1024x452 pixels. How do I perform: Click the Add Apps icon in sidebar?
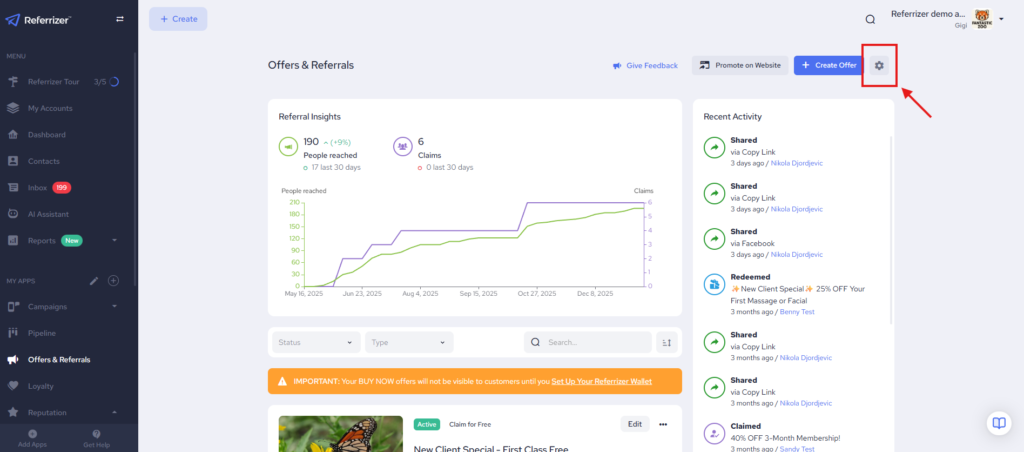(x=33, y=434)
